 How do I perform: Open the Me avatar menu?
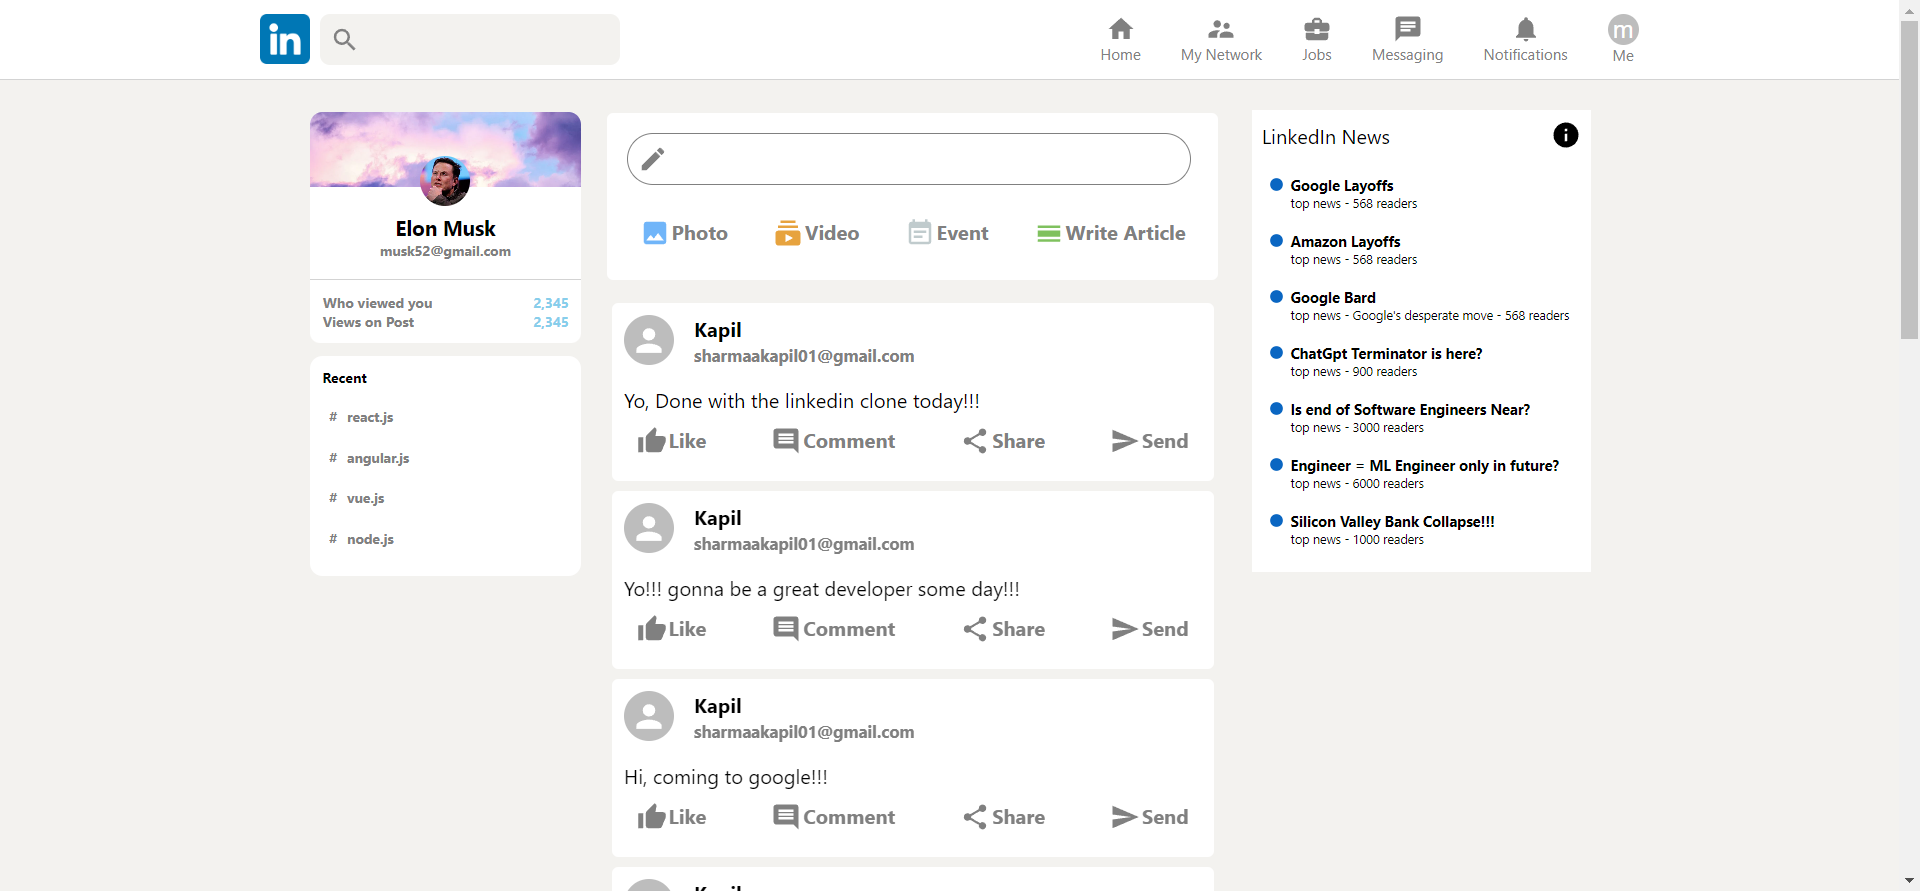[1623, 40]
